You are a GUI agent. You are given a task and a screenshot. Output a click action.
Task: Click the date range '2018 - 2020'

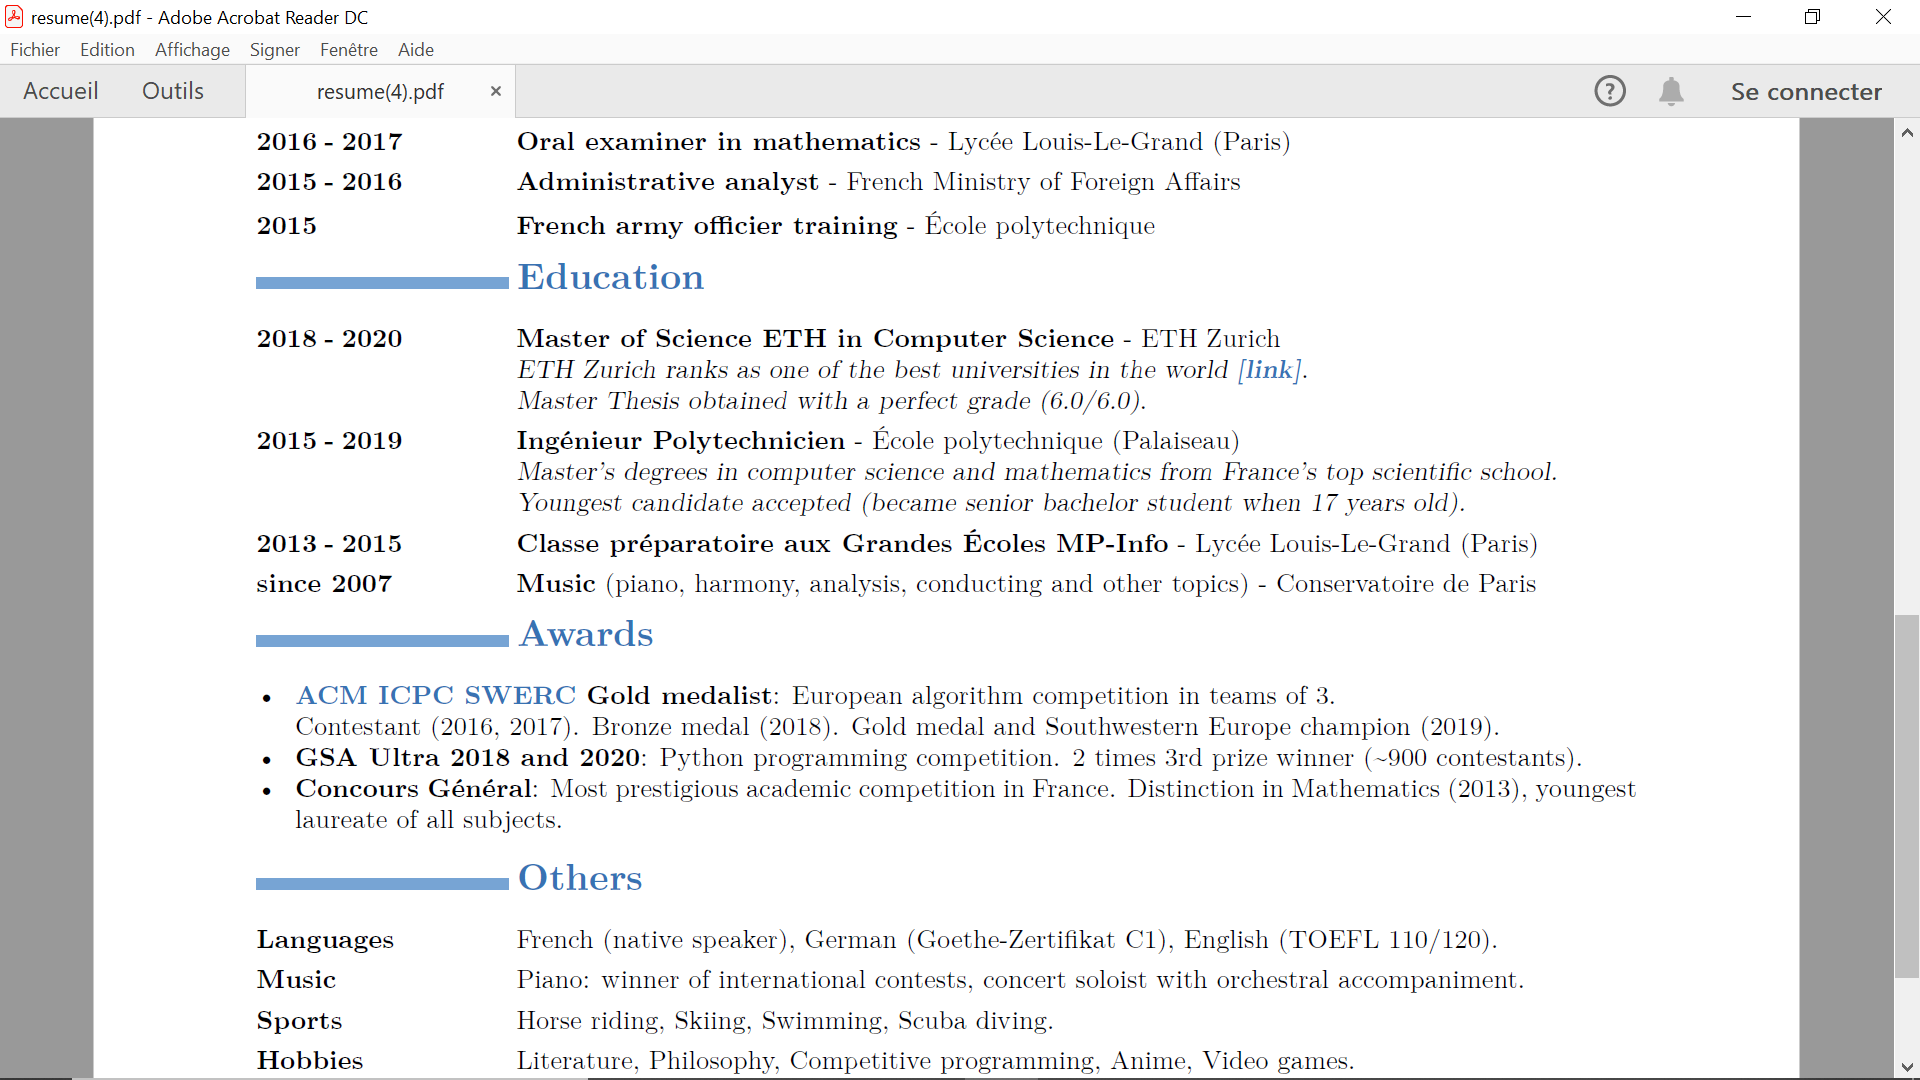[329, 339]
